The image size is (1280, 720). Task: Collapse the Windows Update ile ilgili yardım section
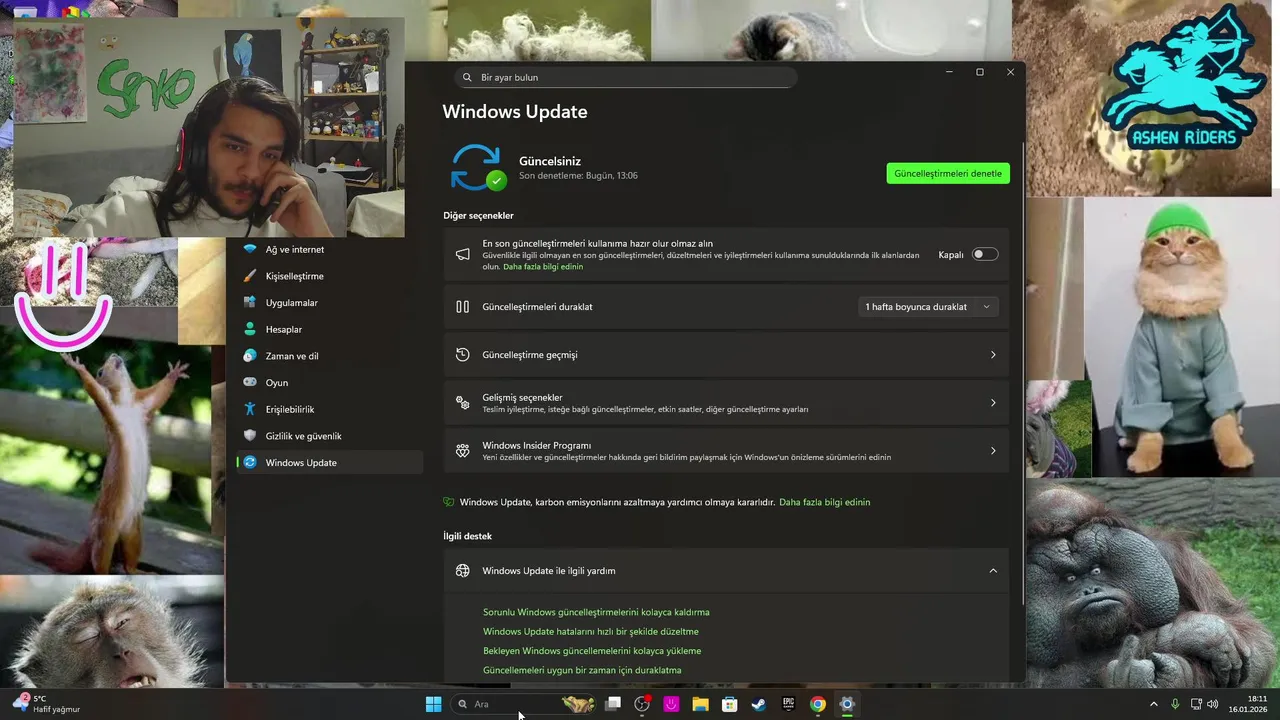point(993,571)
